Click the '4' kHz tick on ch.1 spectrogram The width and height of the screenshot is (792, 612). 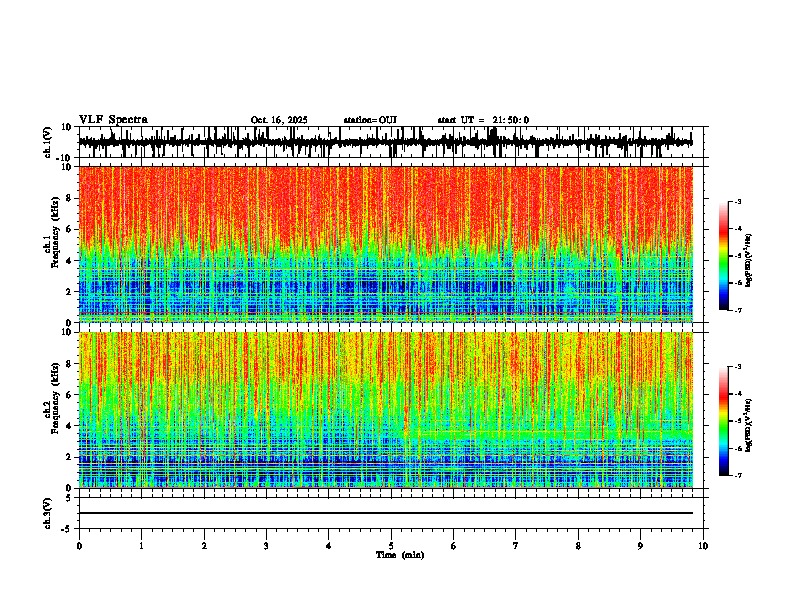(70, 261)
